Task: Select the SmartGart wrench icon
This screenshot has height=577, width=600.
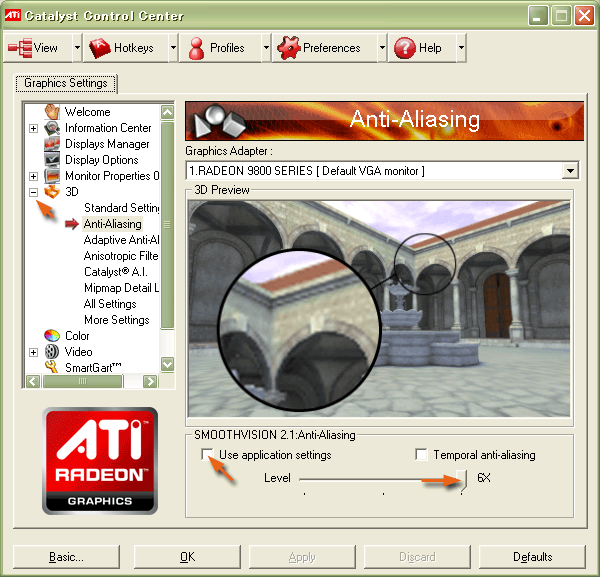Action: [51, 367]
